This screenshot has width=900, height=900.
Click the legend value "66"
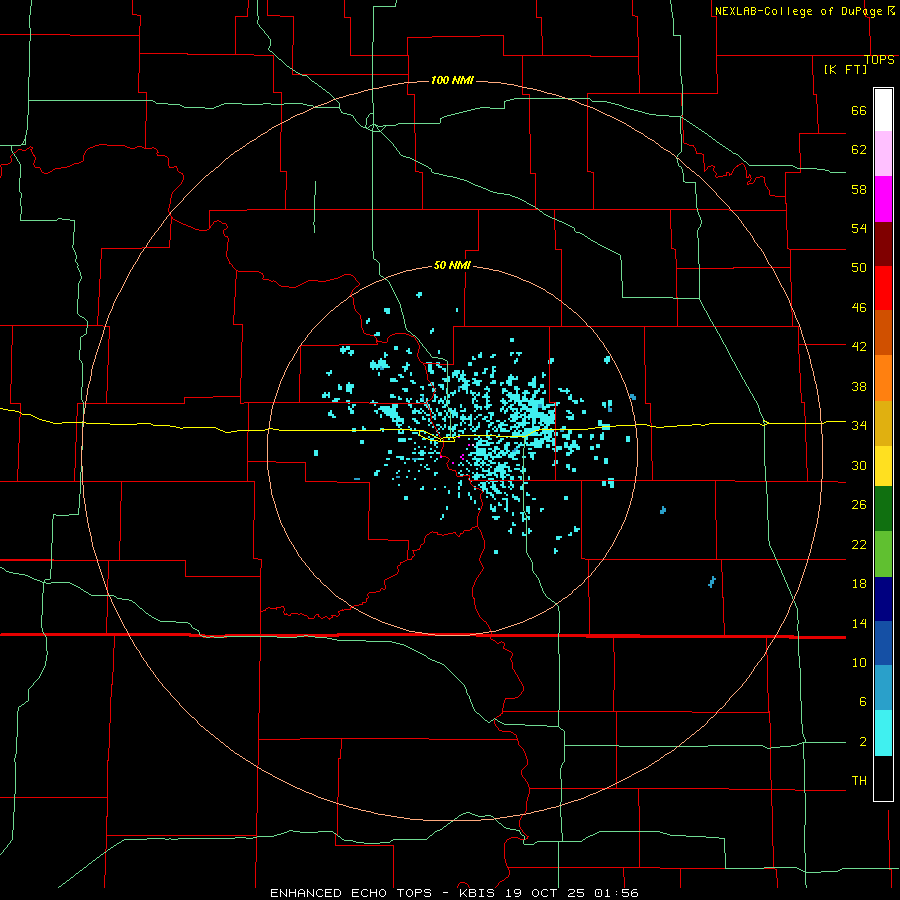(859, 111)
